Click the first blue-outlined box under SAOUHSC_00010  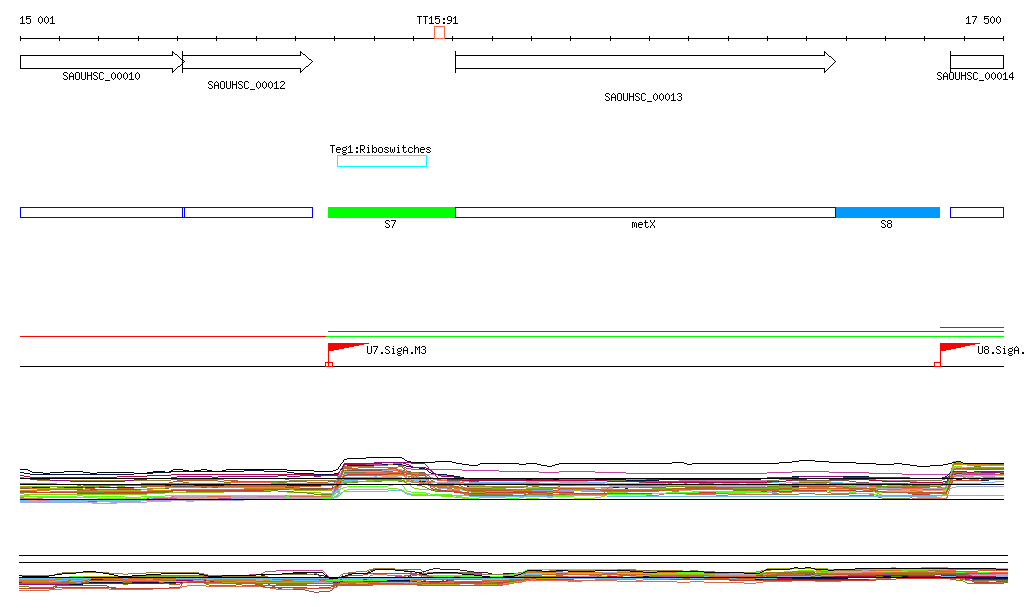[101, 212]
